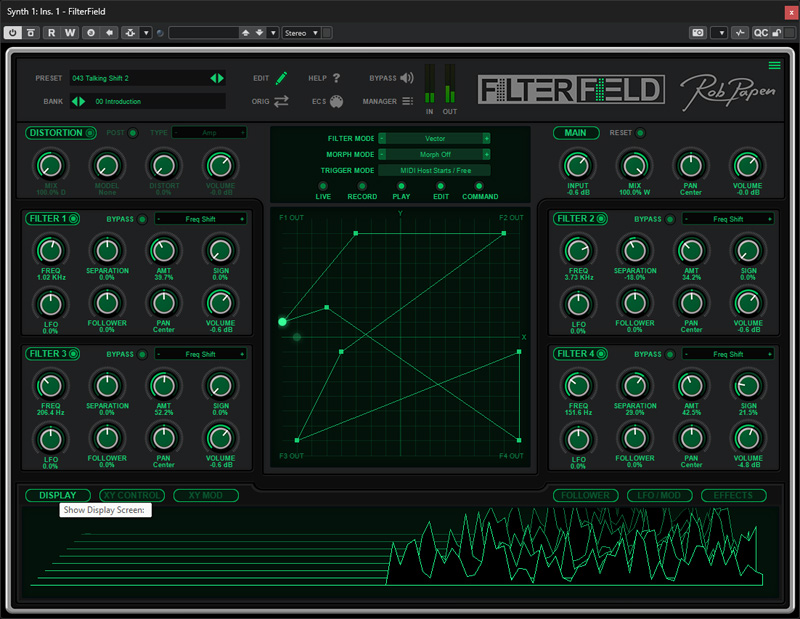Image resolution: width=800 pixels, height=619 pixels.
Task: Click Main MIX knob
Action: tap(634, 165)
